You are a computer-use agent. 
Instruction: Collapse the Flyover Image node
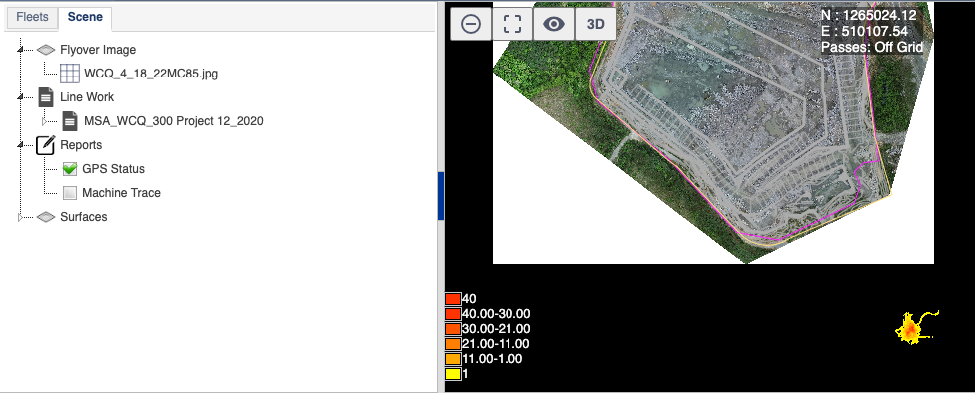click(21, 49)
